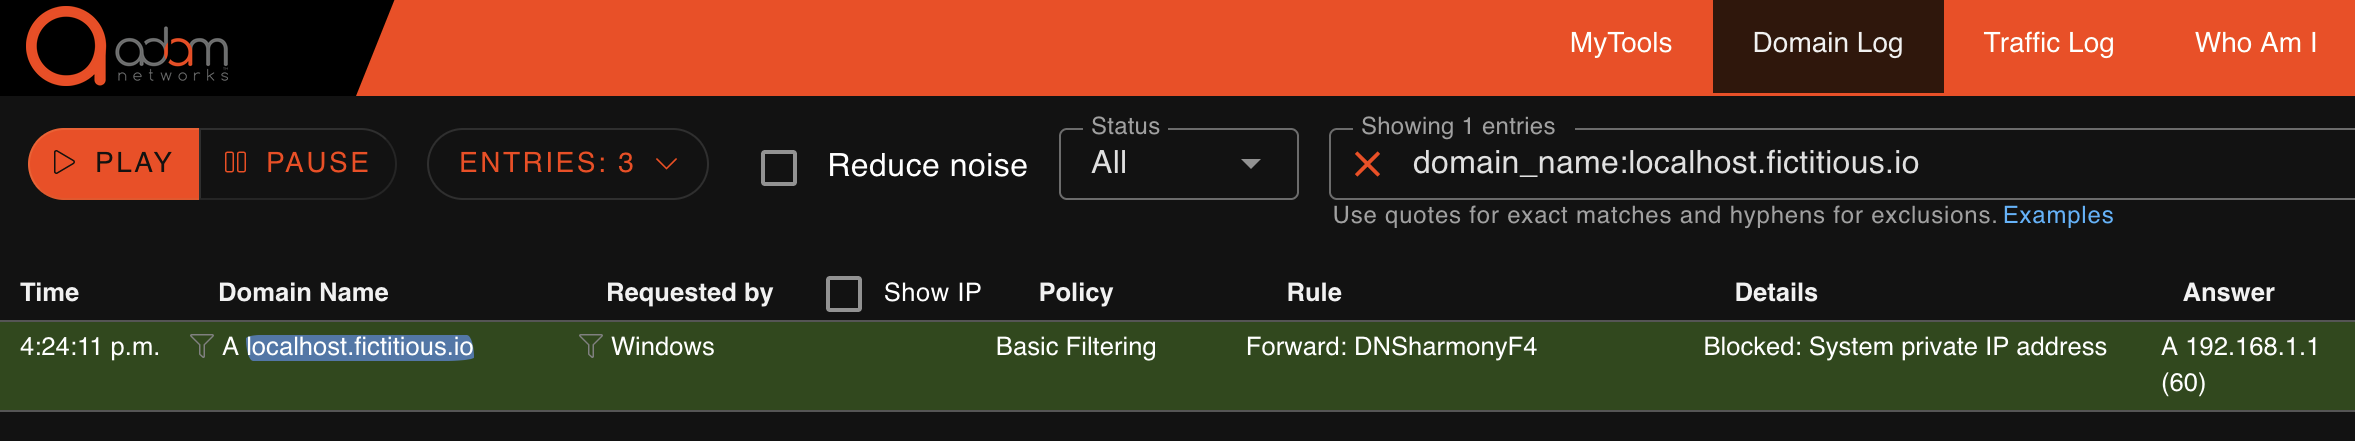Expand the Status All dropdown

[1179, 164]
